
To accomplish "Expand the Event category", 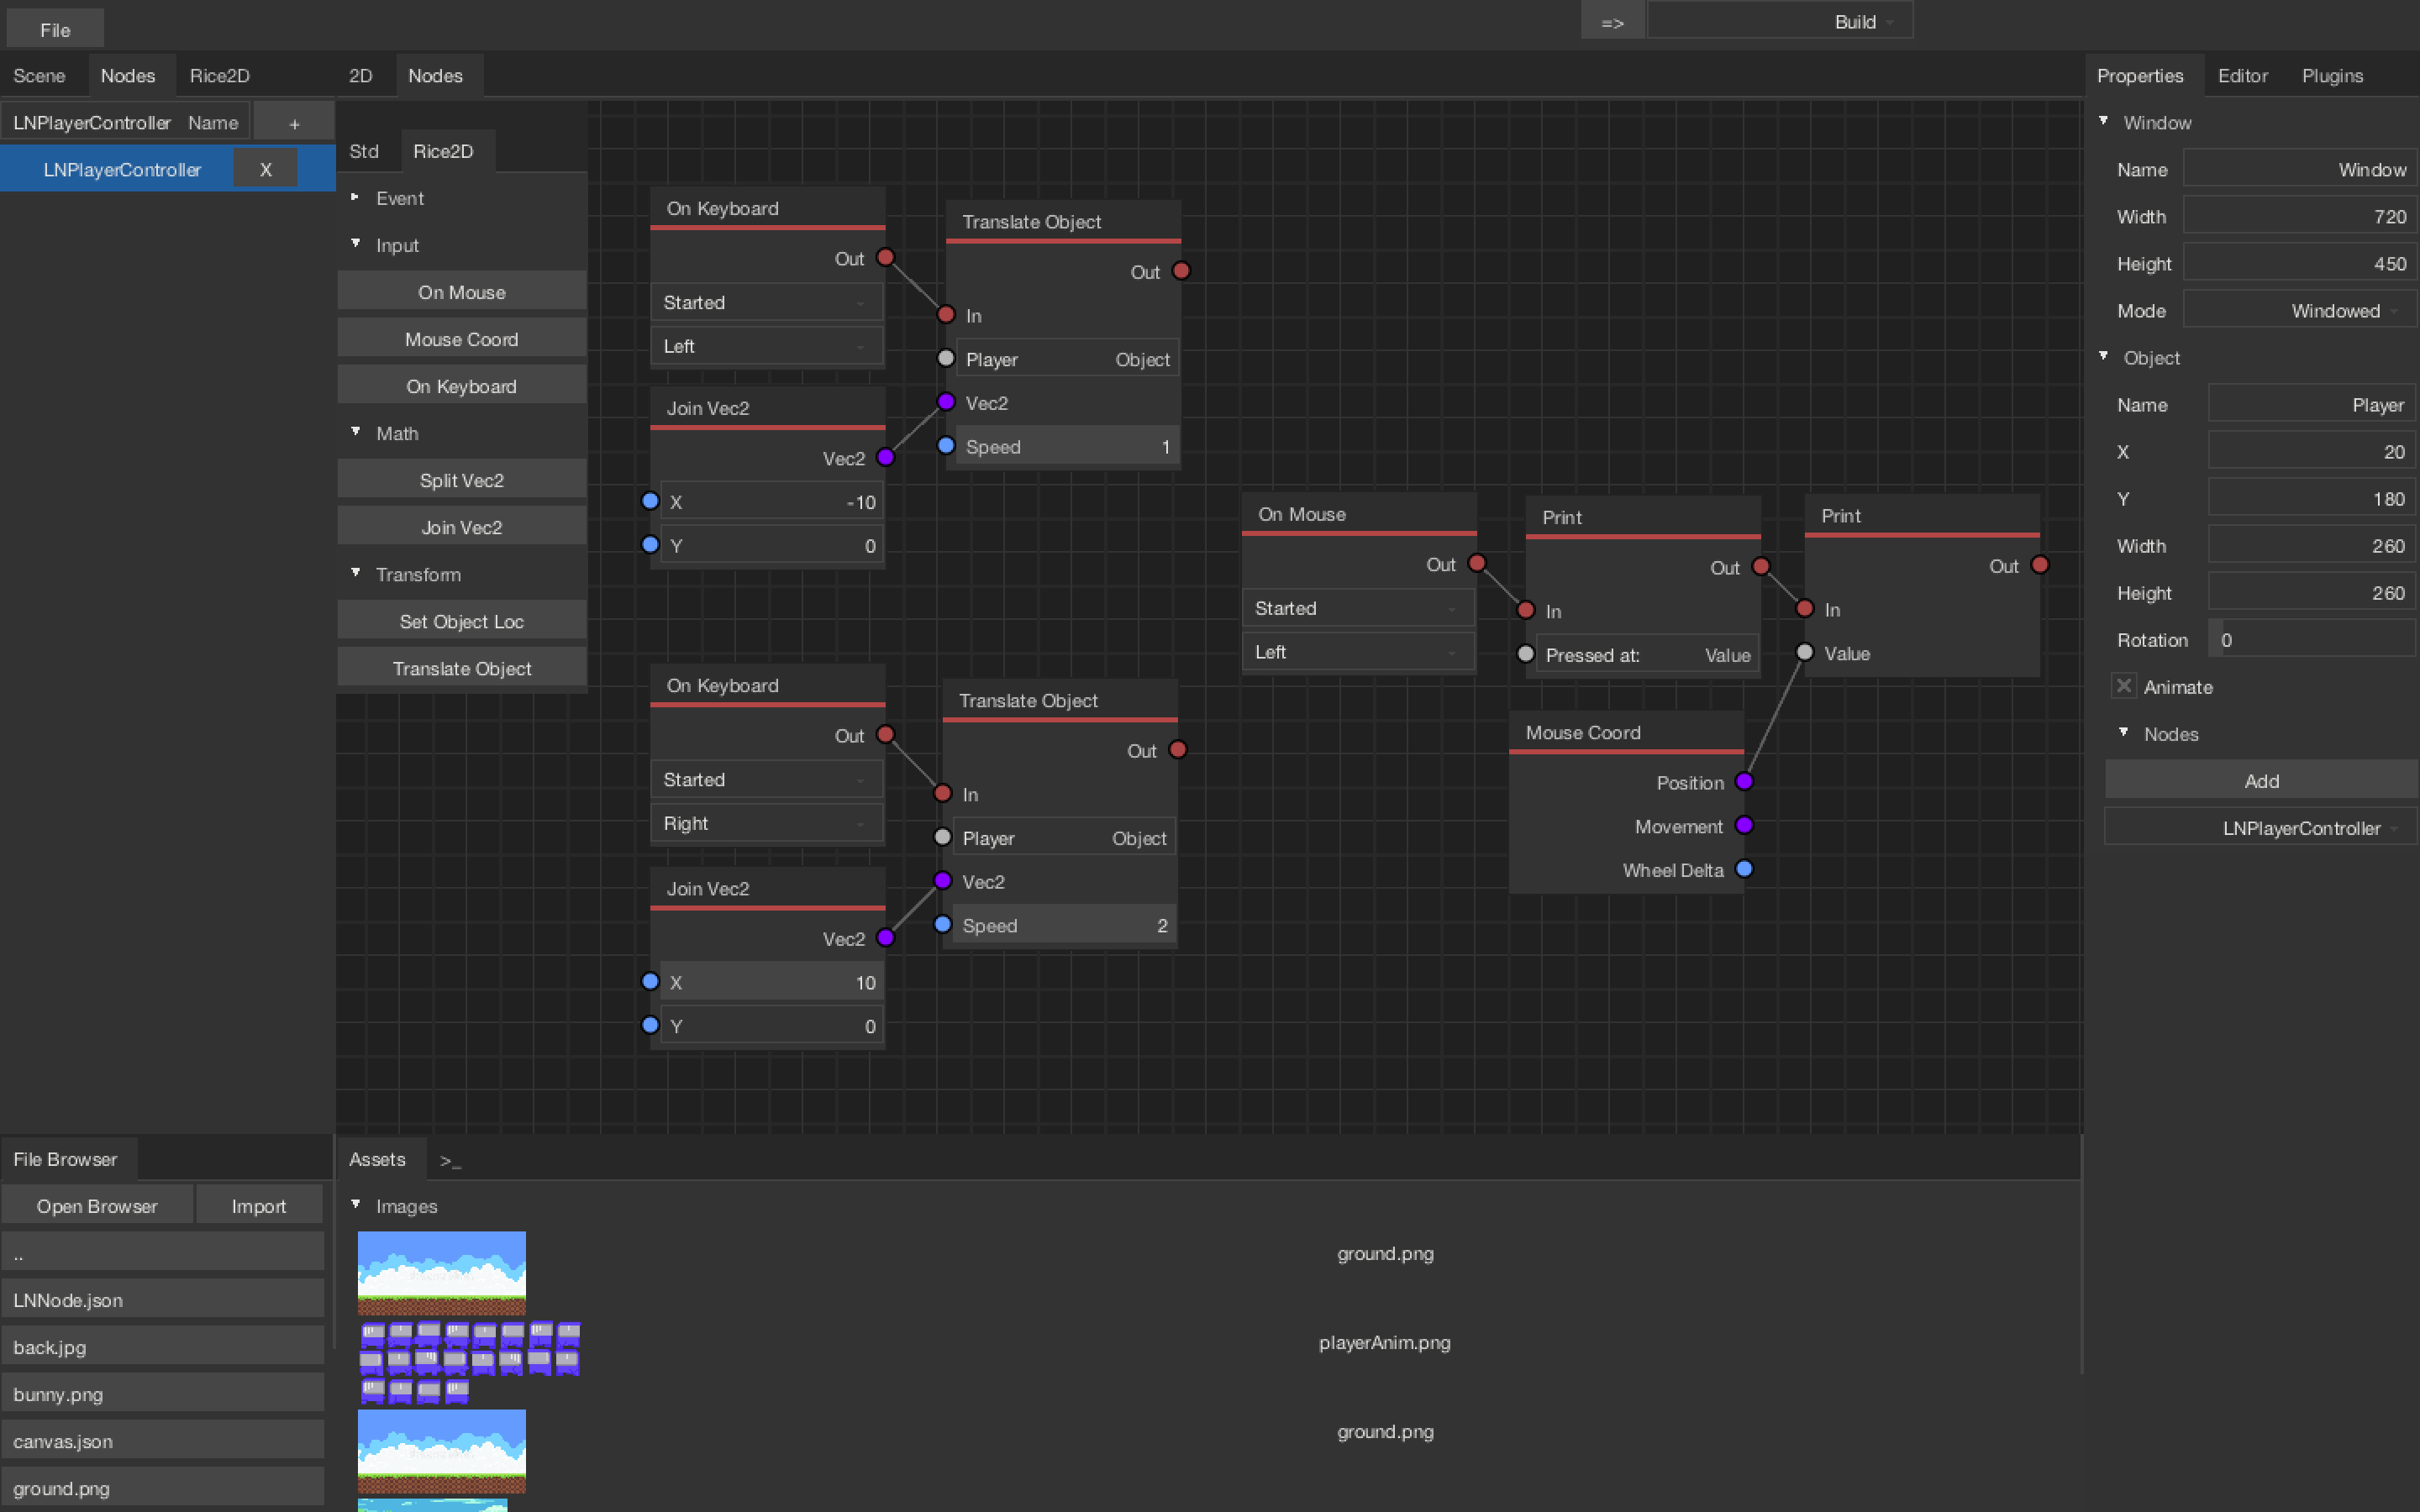I will (355, 197).
